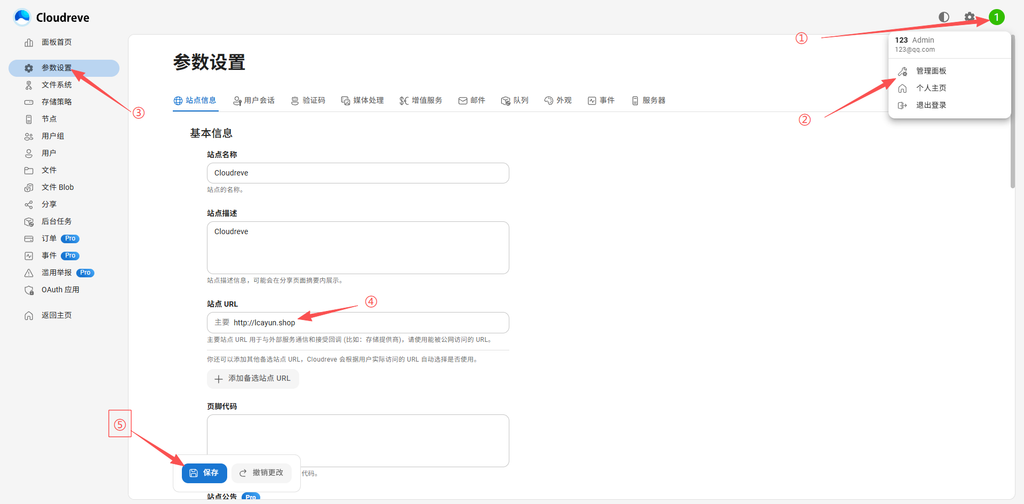The height and width of the screenshot is (504, 1024).
Task: Click the storage icon beside 存储策略
Action: [28, 102]
